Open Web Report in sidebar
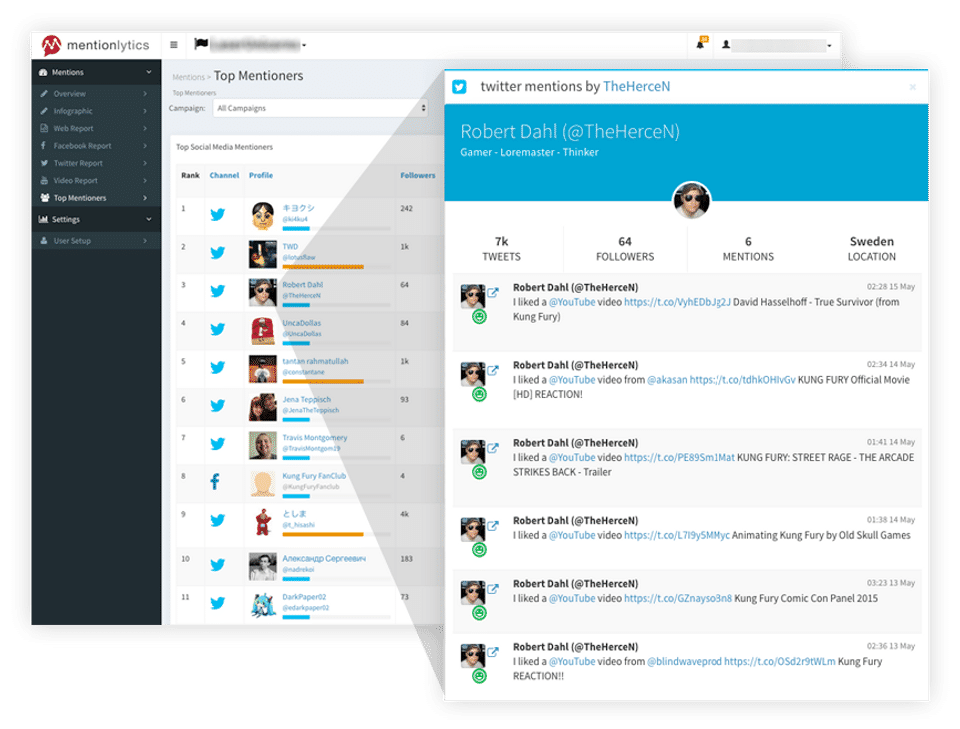The width and height of the screenshot is (960, 729). click(96, 129)
